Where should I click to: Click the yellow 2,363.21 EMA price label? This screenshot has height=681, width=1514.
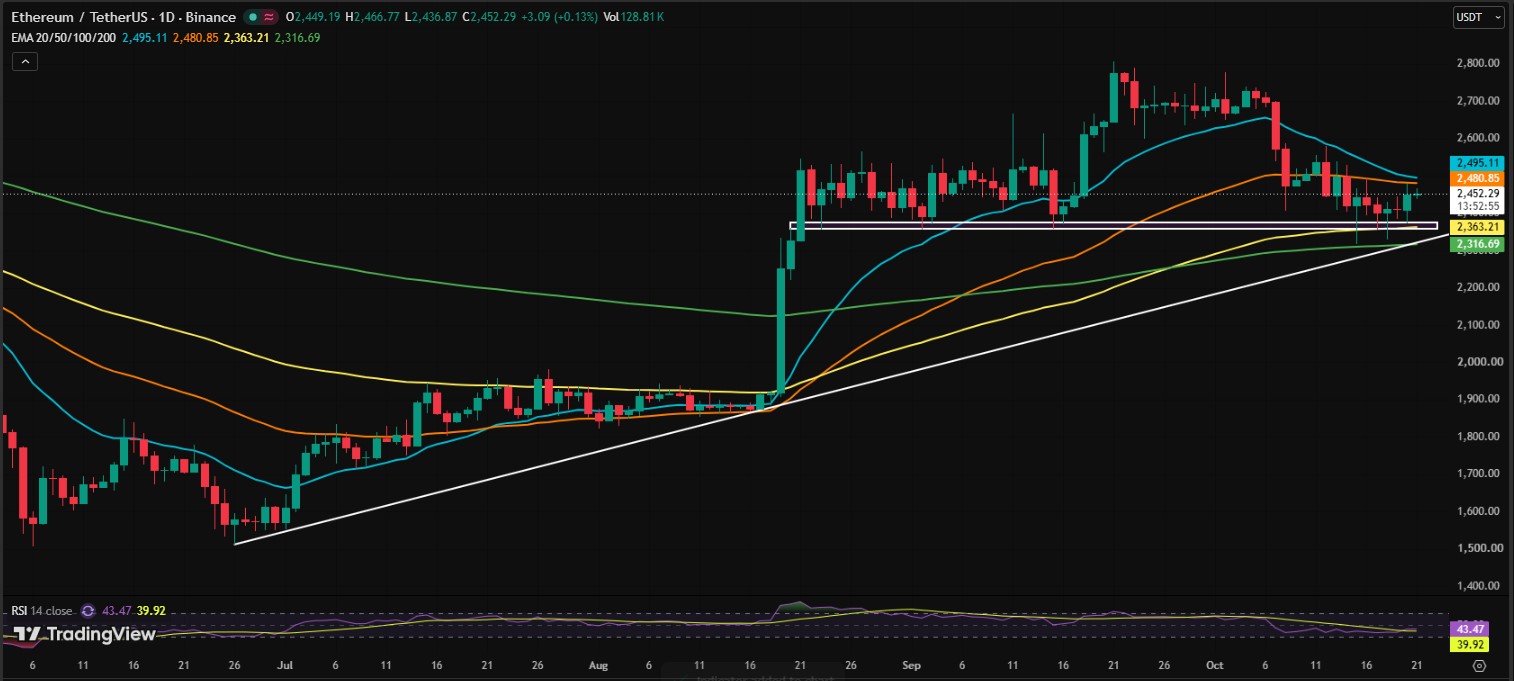tap(1476, 227)
